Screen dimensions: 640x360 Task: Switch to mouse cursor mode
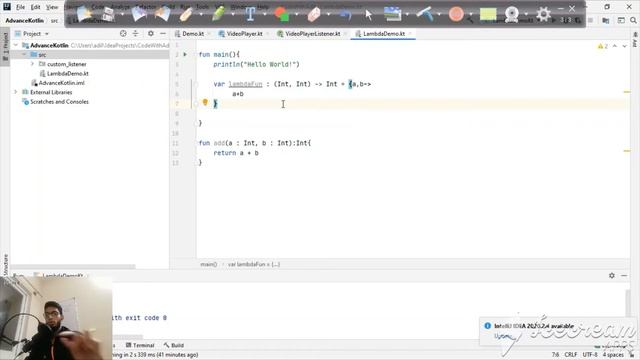(369, 15)
